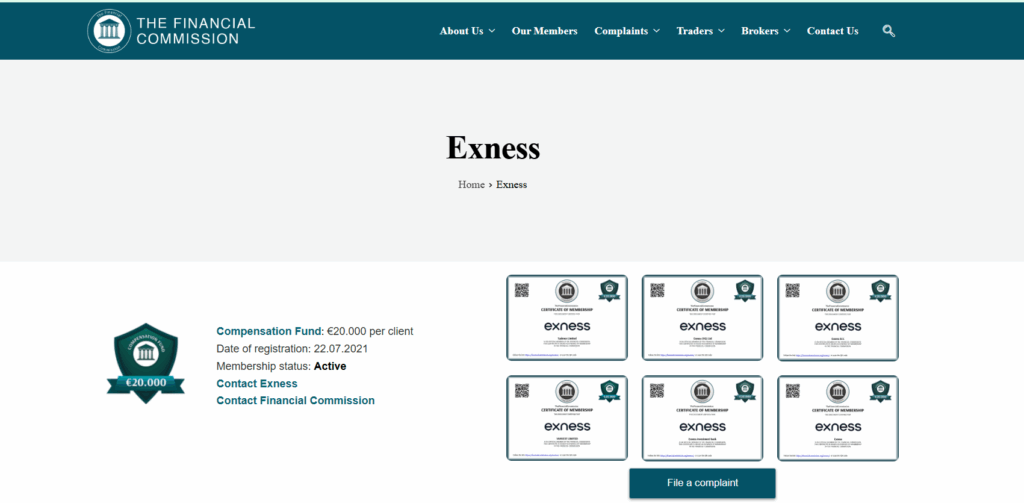The height and width of the screenshot is (503, 1024).
Task: Open the Contact Exness link
Action: pos(257,383)
